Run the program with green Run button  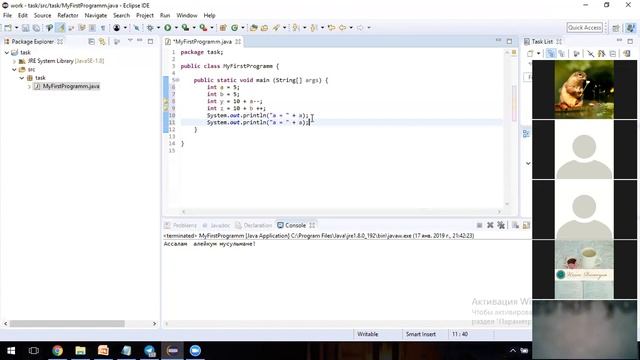167,28
